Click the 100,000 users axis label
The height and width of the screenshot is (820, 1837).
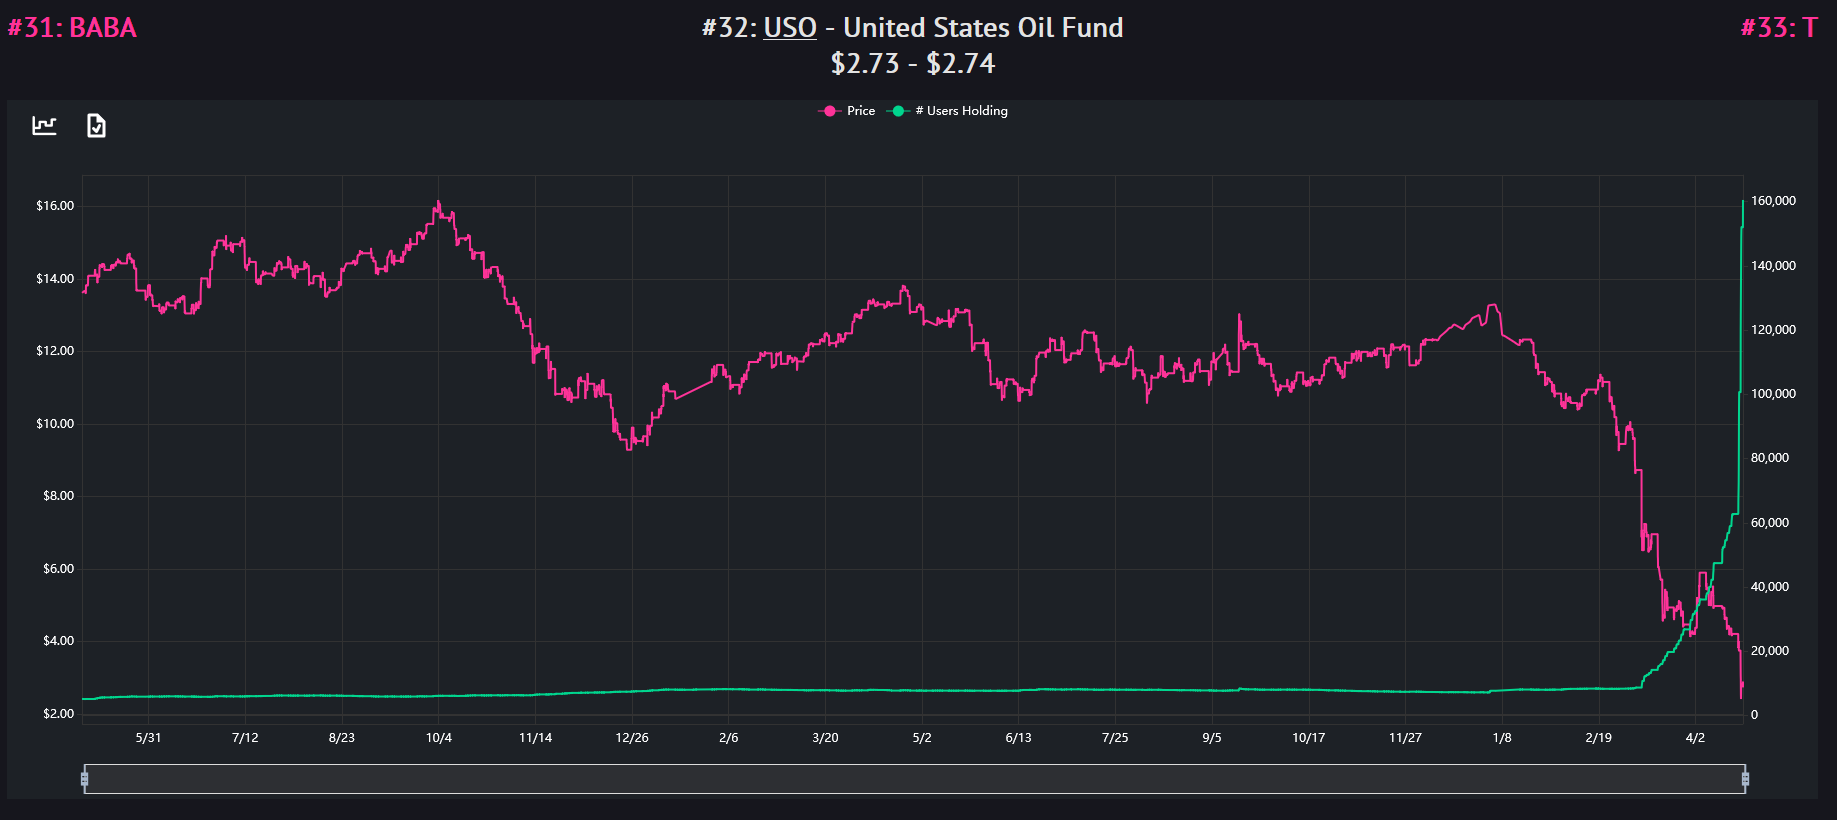[x=1773, y=394]
